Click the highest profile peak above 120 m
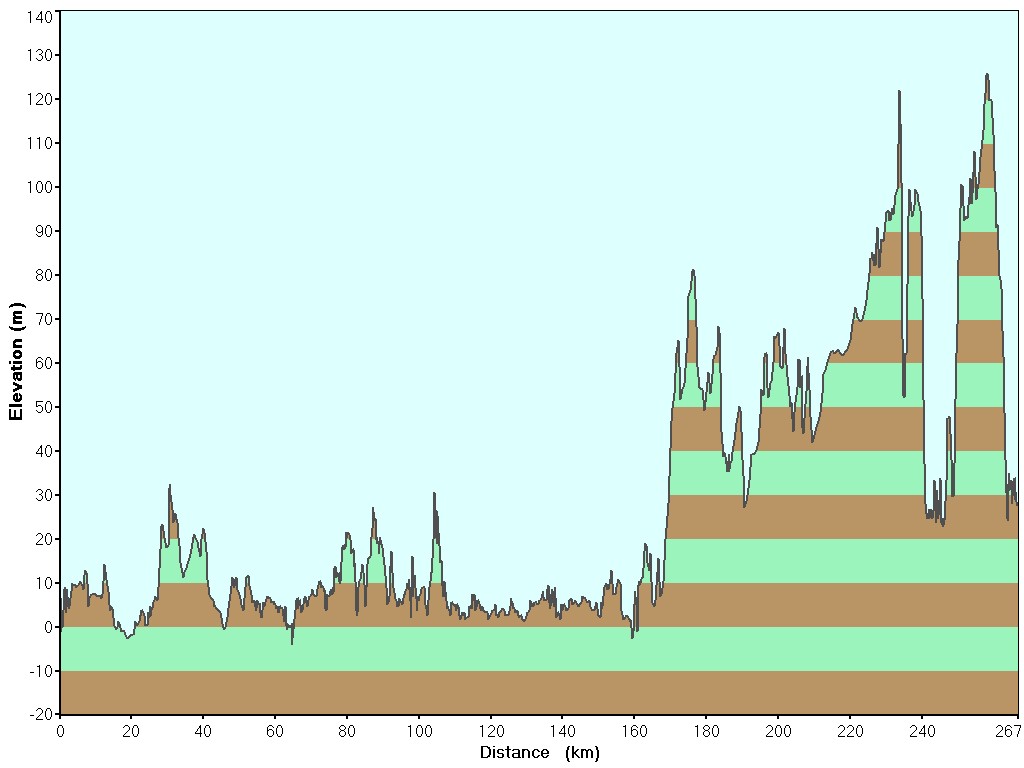The height and width of the screenshot is (768, 1024). (987, 76)
